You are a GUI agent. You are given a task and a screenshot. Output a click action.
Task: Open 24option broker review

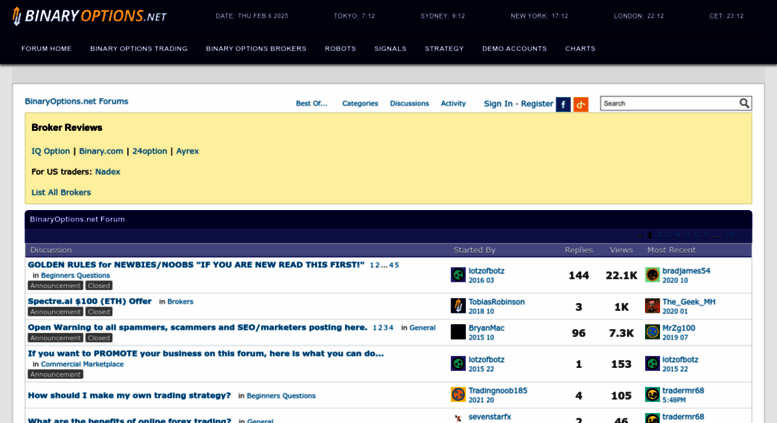150,151
